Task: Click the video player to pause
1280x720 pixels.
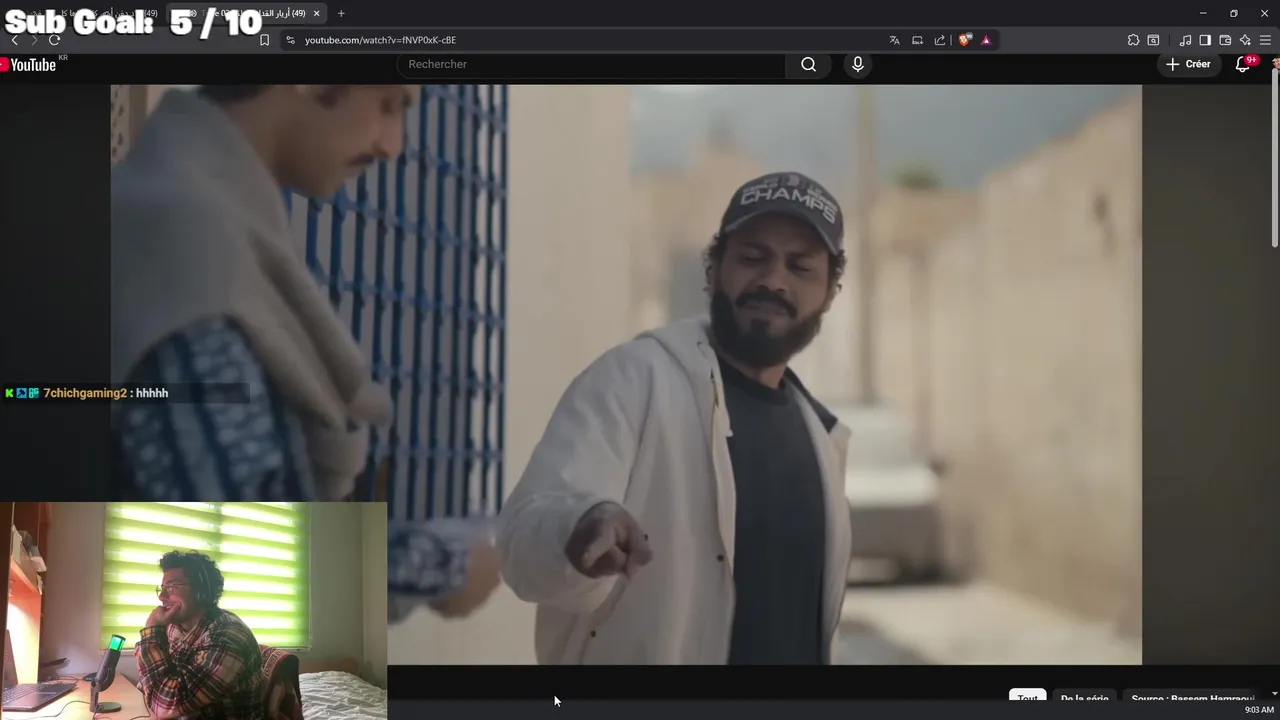Action: (x=626, y=374)
